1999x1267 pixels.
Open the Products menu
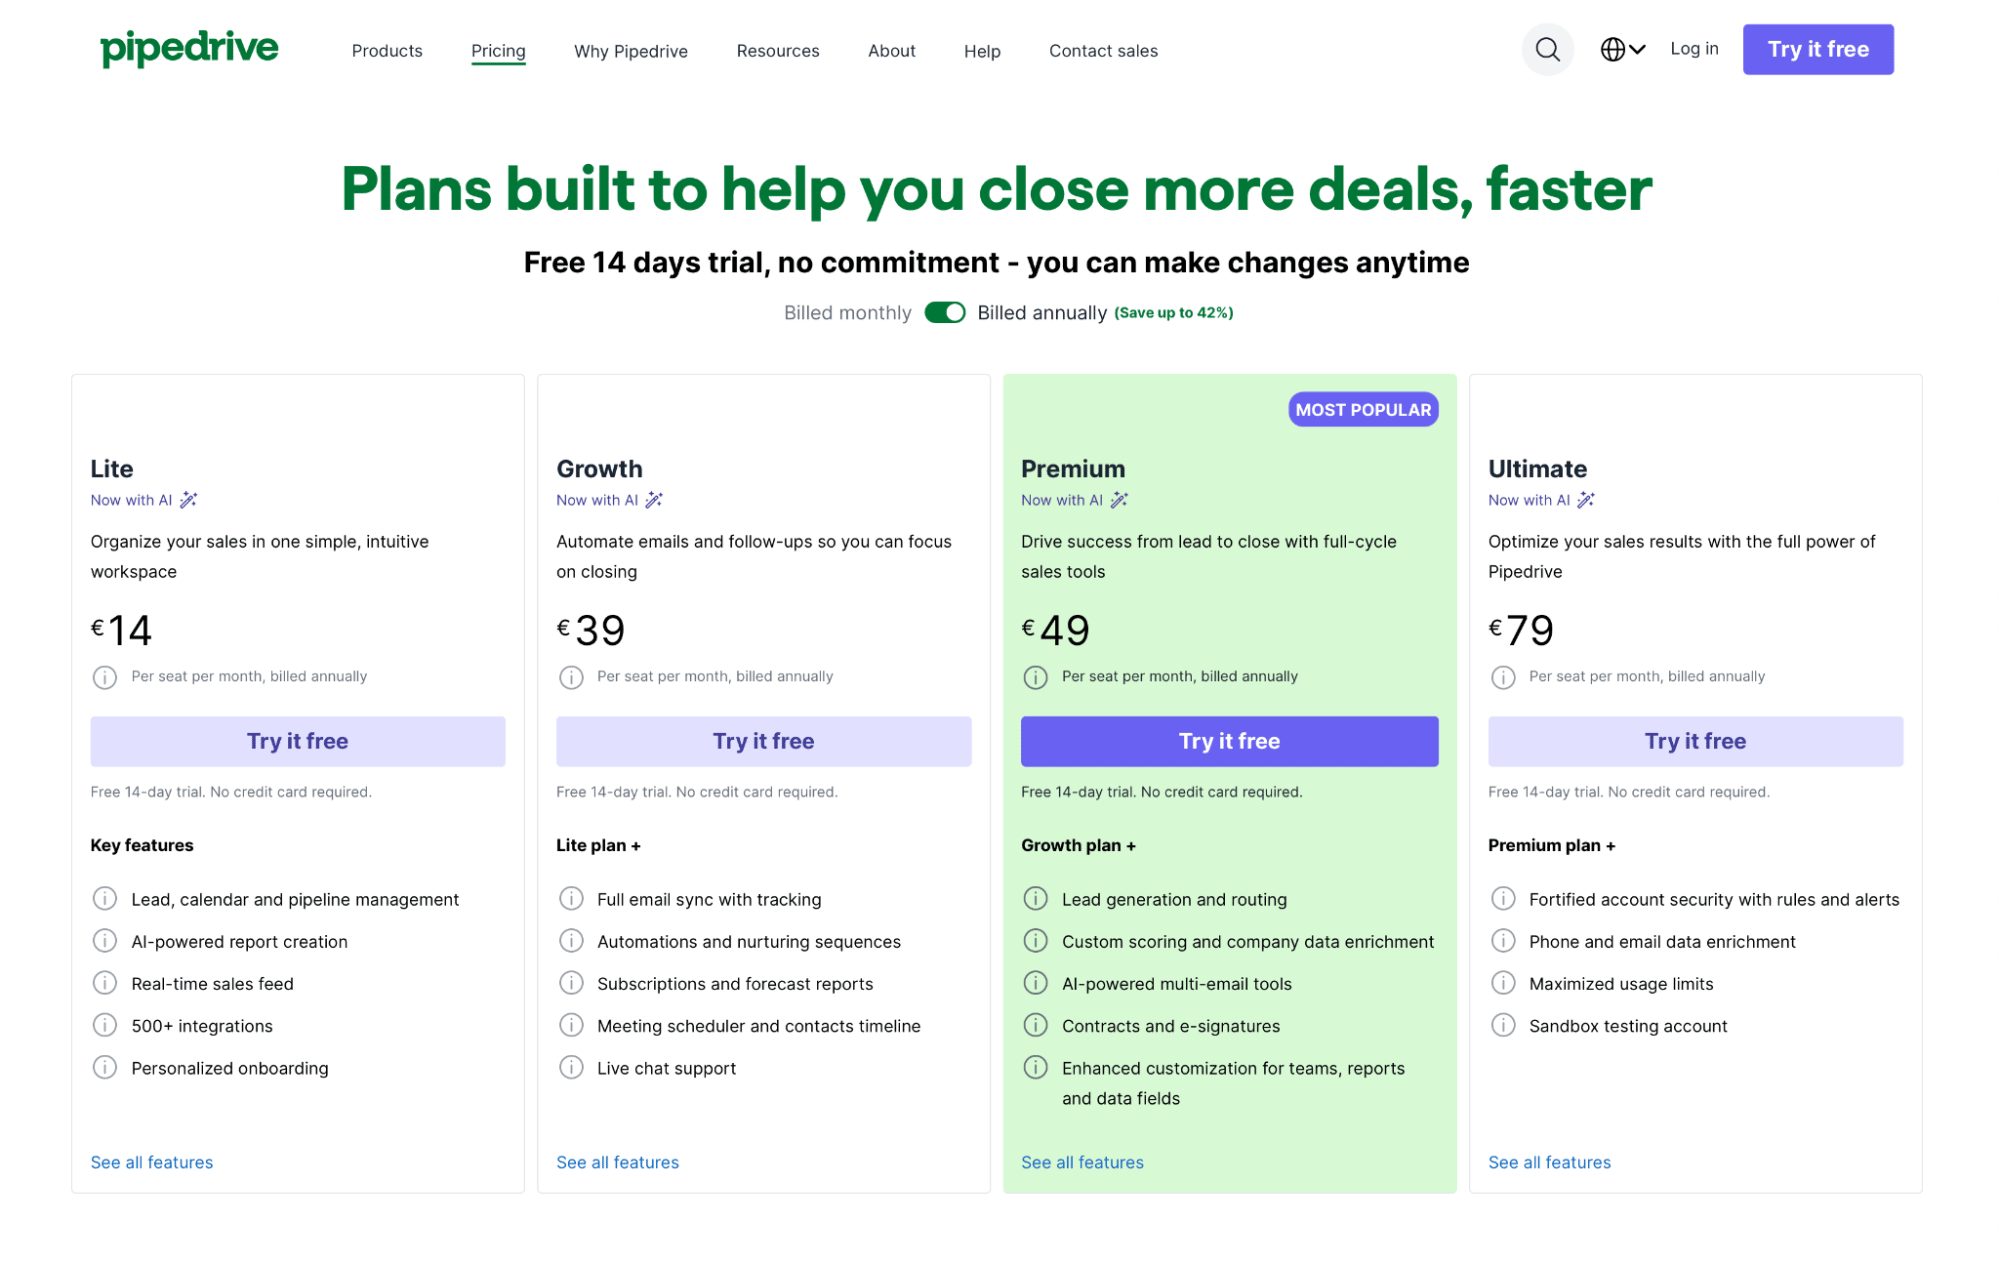click(x=386, y=50)
